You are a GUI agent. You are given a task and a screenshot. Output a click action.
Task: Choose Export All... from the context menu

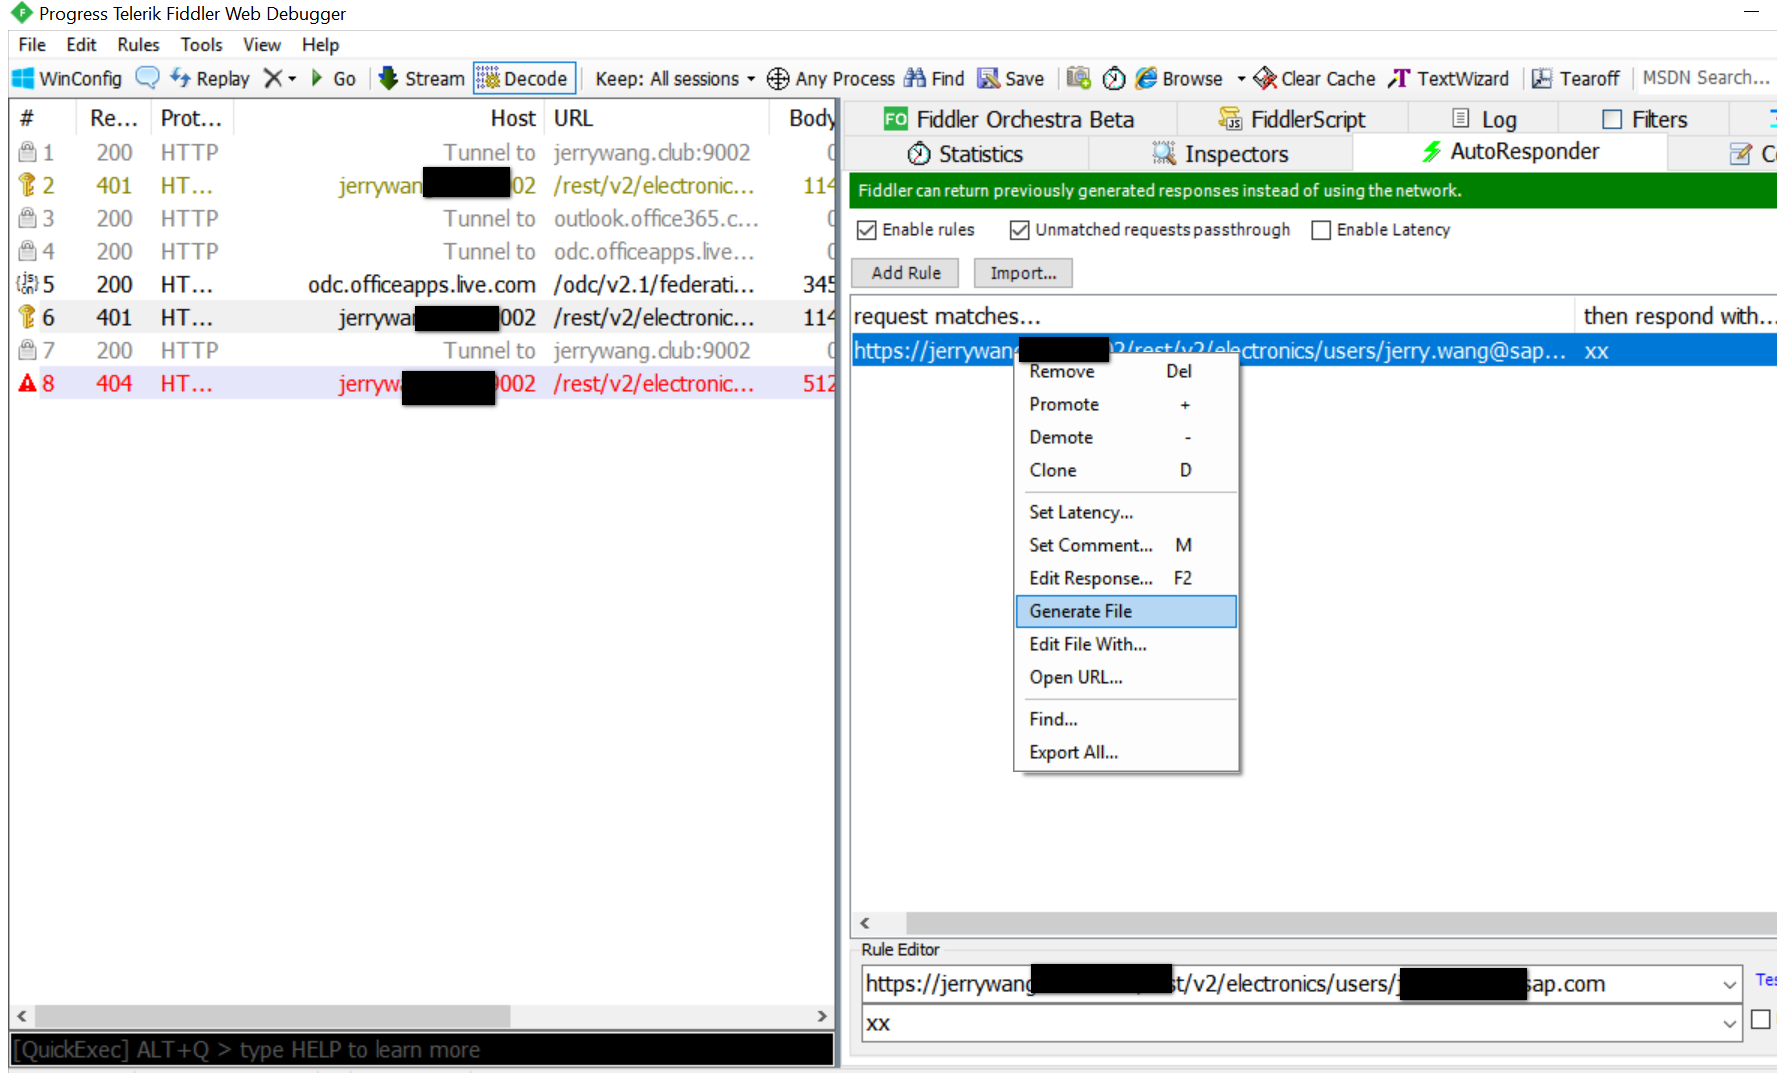coord(1126,752)
